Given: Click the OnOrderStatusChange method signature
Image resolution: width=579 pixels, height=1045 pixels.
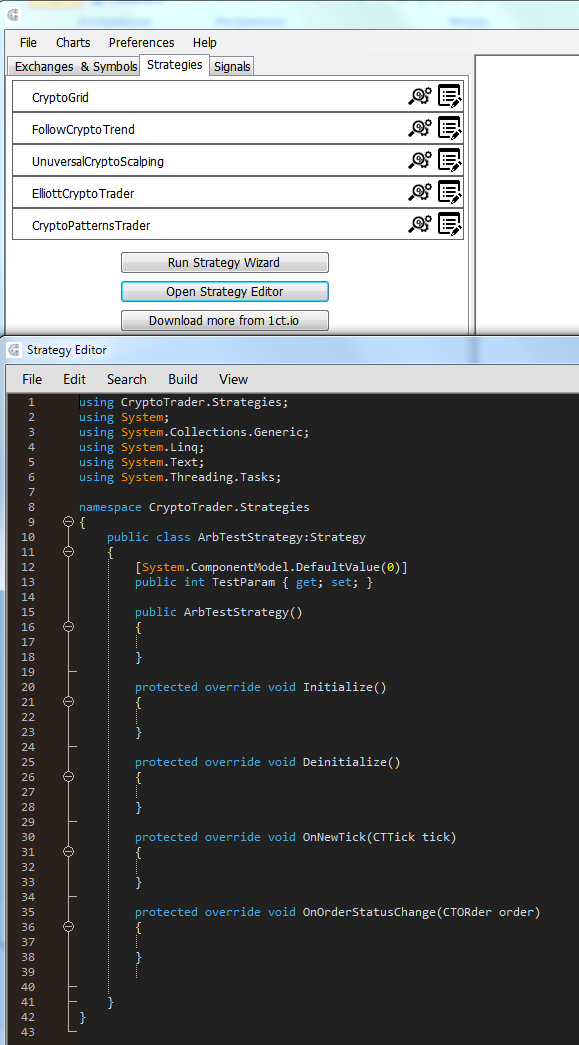Looking at the screenshot, I should point(337,912).
